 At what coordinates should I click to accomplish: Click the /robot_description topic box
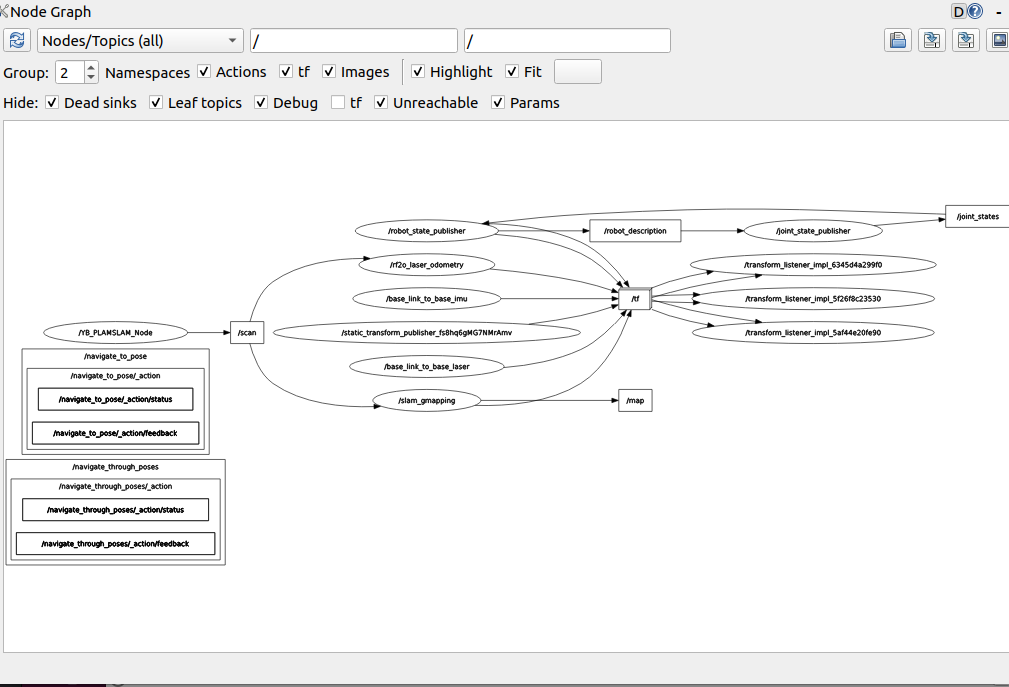tap(635, 231)
